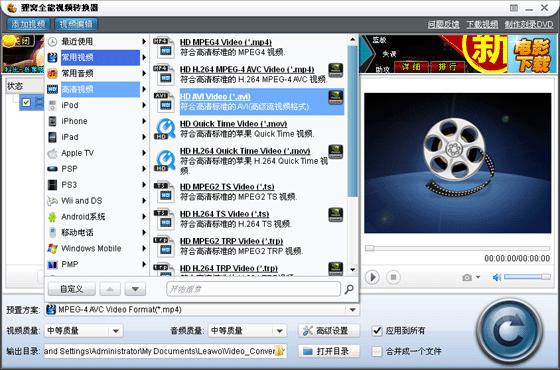
Task: Uncheck the video file item checkbox
Action: tap(26, 103)
